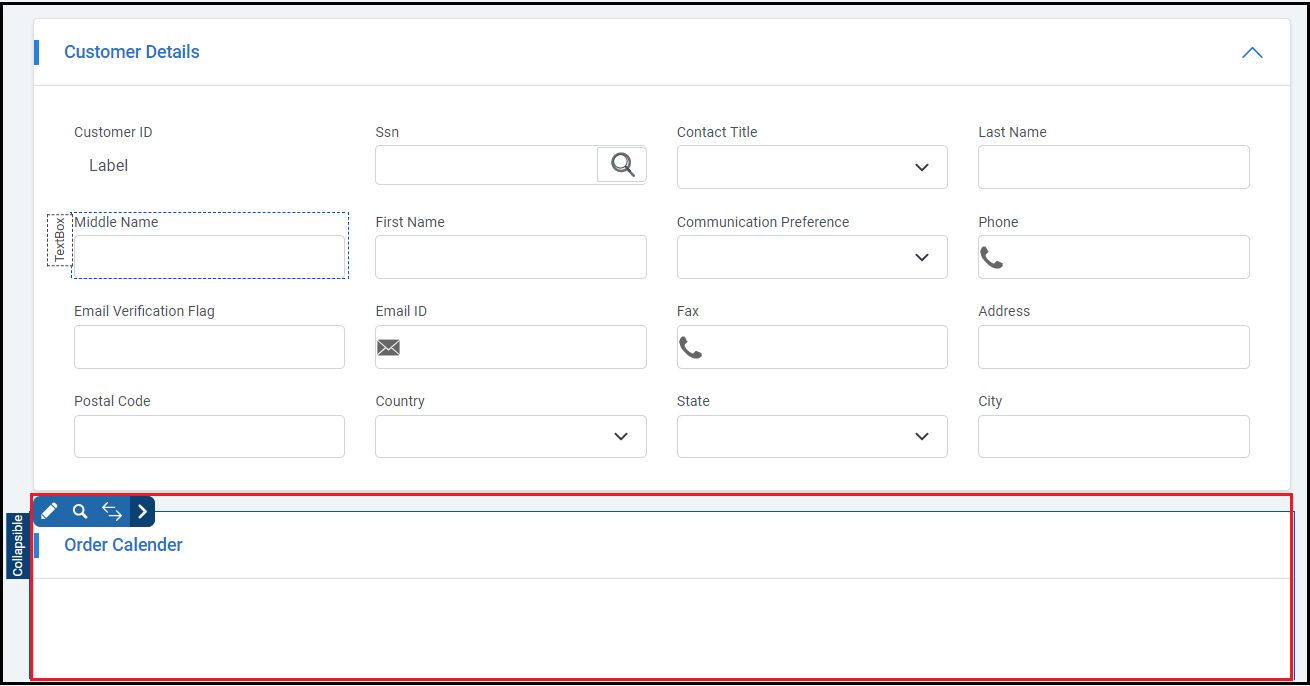Select the pencil edit icon on Order Calender

pos(48,511)
